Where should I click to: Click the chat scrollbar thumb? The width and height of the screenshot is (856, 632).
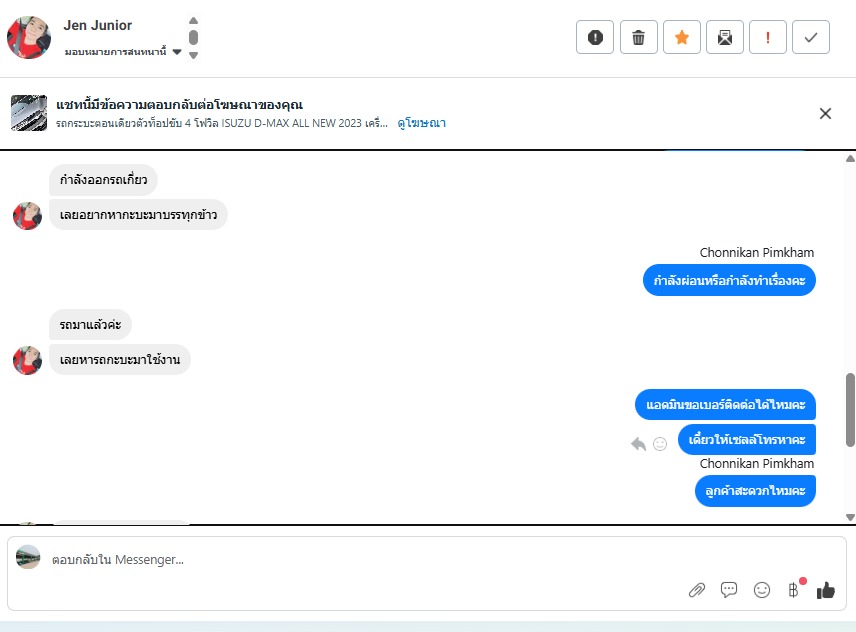coord(850,410)
